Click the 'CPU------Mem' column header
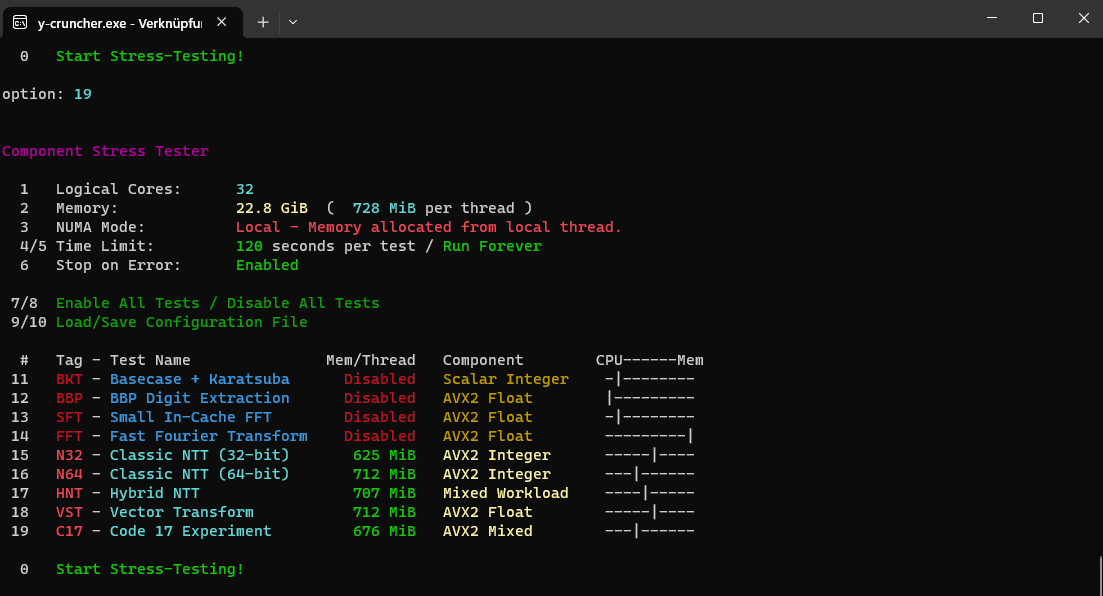The image size is (1103, 596). [x=649, y=360]
